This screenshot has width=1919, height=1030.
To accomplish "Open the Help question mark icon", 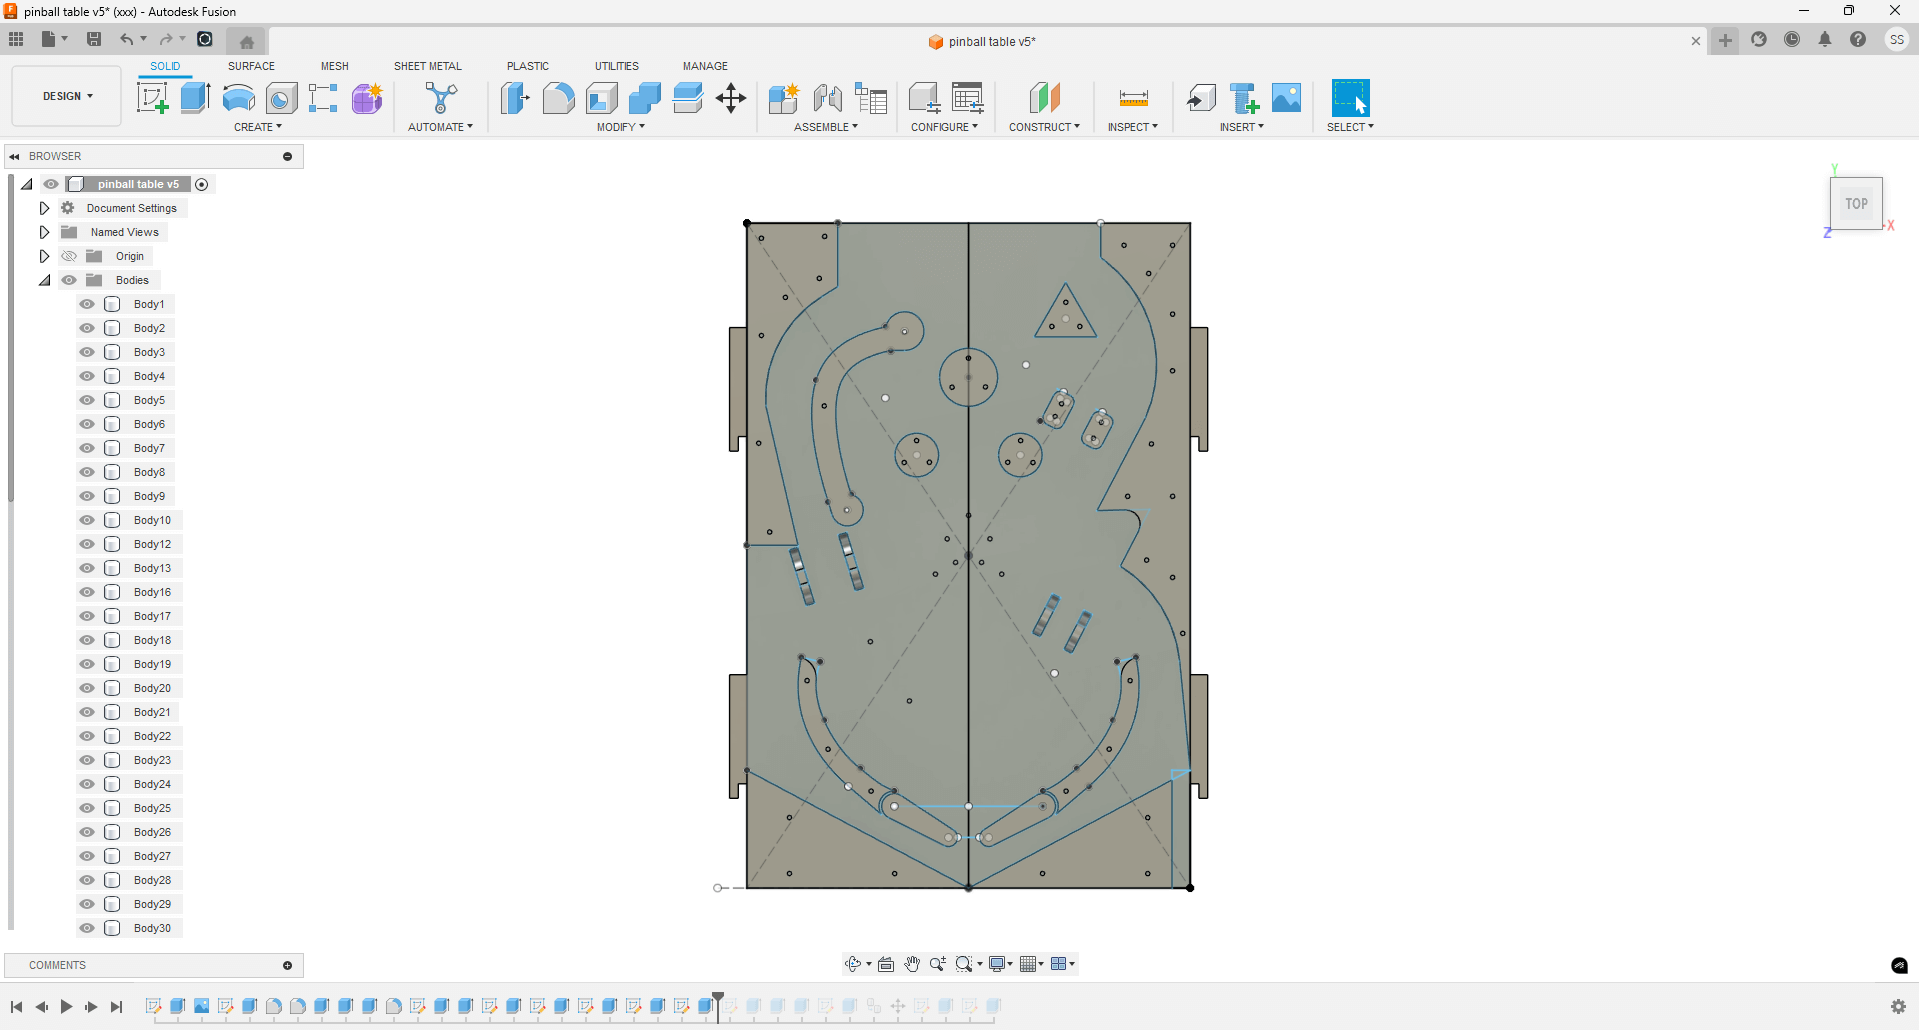I will click(x=1858, y=40).
